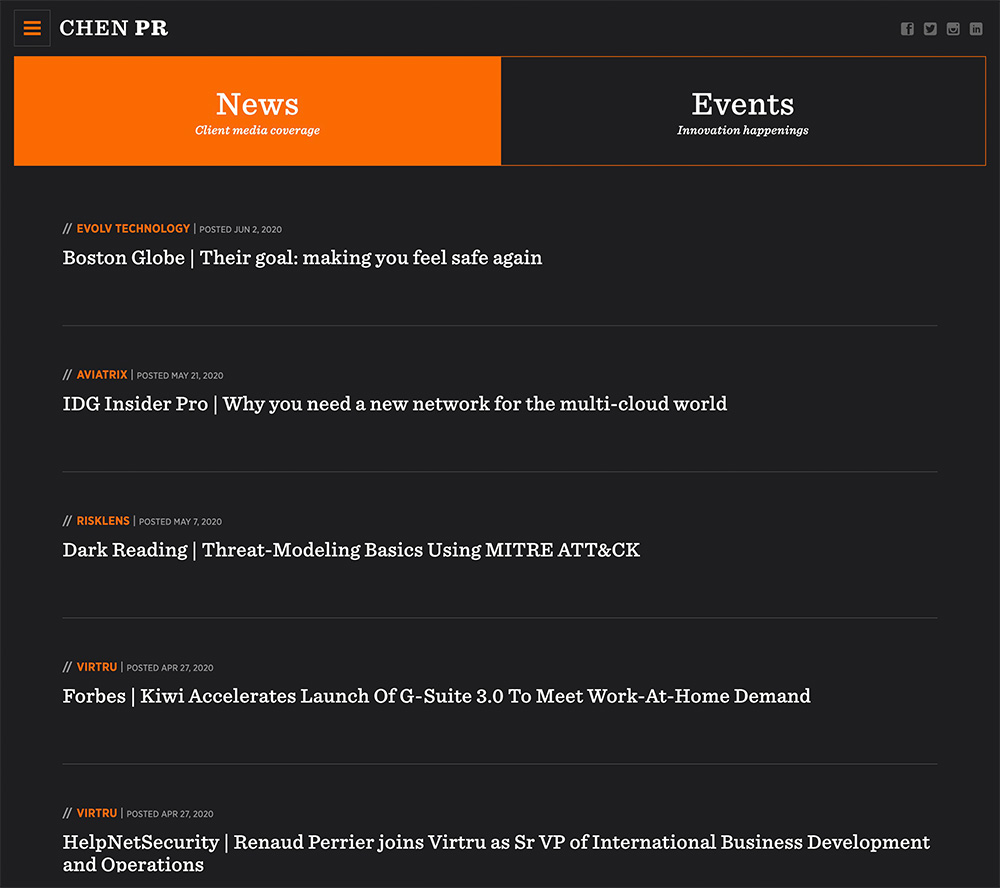Screen dimensions: 1000x888
Task: Open the Twitter social link
Action: point(930,29)
